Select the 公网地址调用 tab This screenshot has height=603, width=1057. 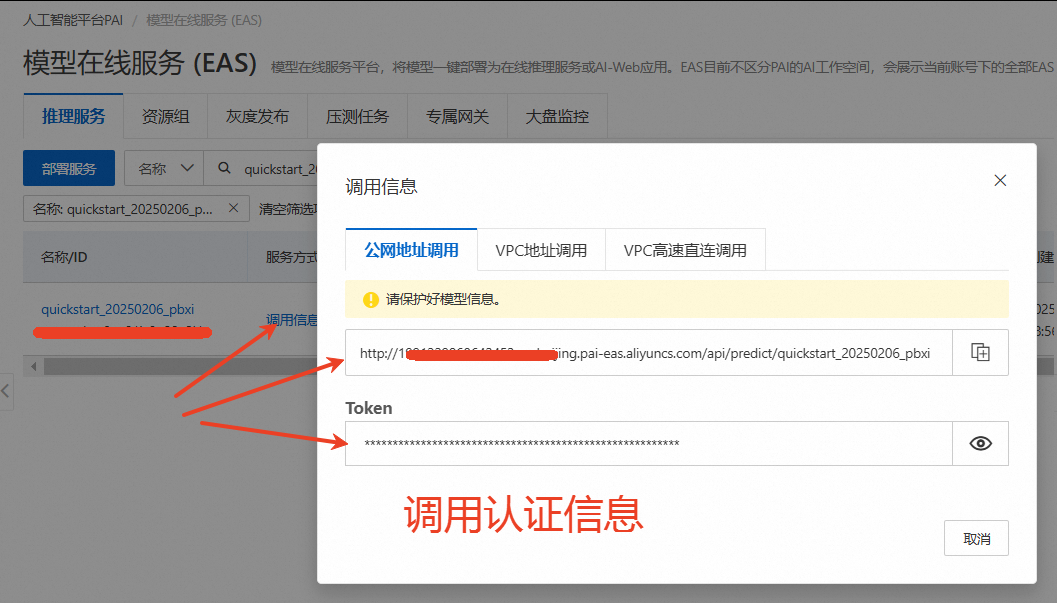tap(411, 251)
